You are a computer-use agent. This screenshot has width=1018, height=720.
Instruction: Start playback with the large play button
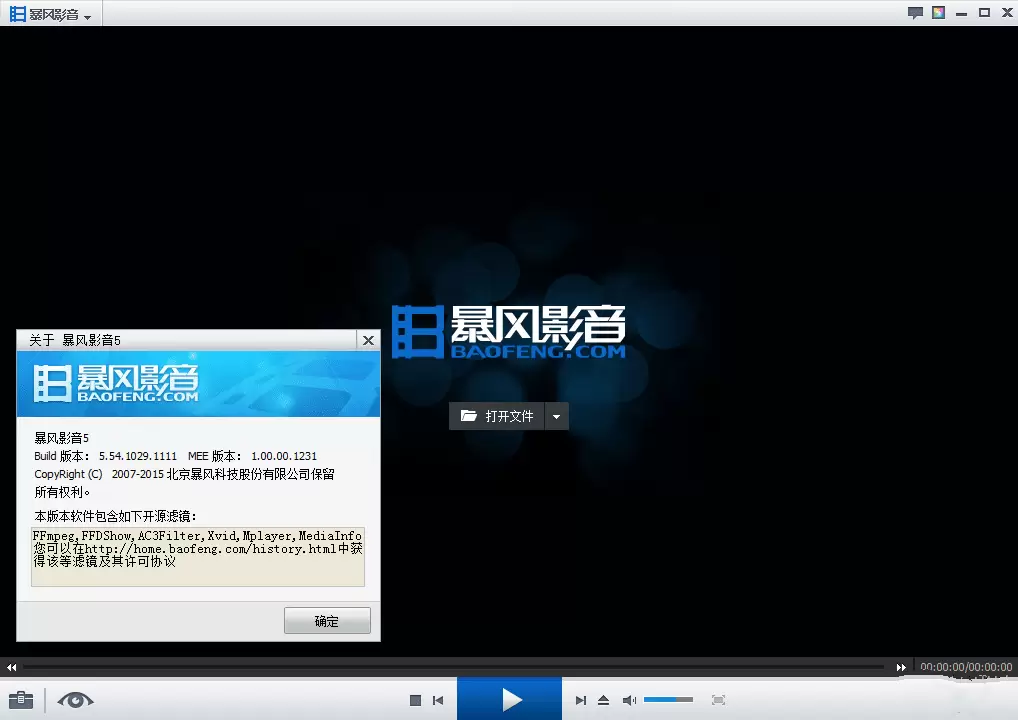pyautogui.click(x=510, y=699)
